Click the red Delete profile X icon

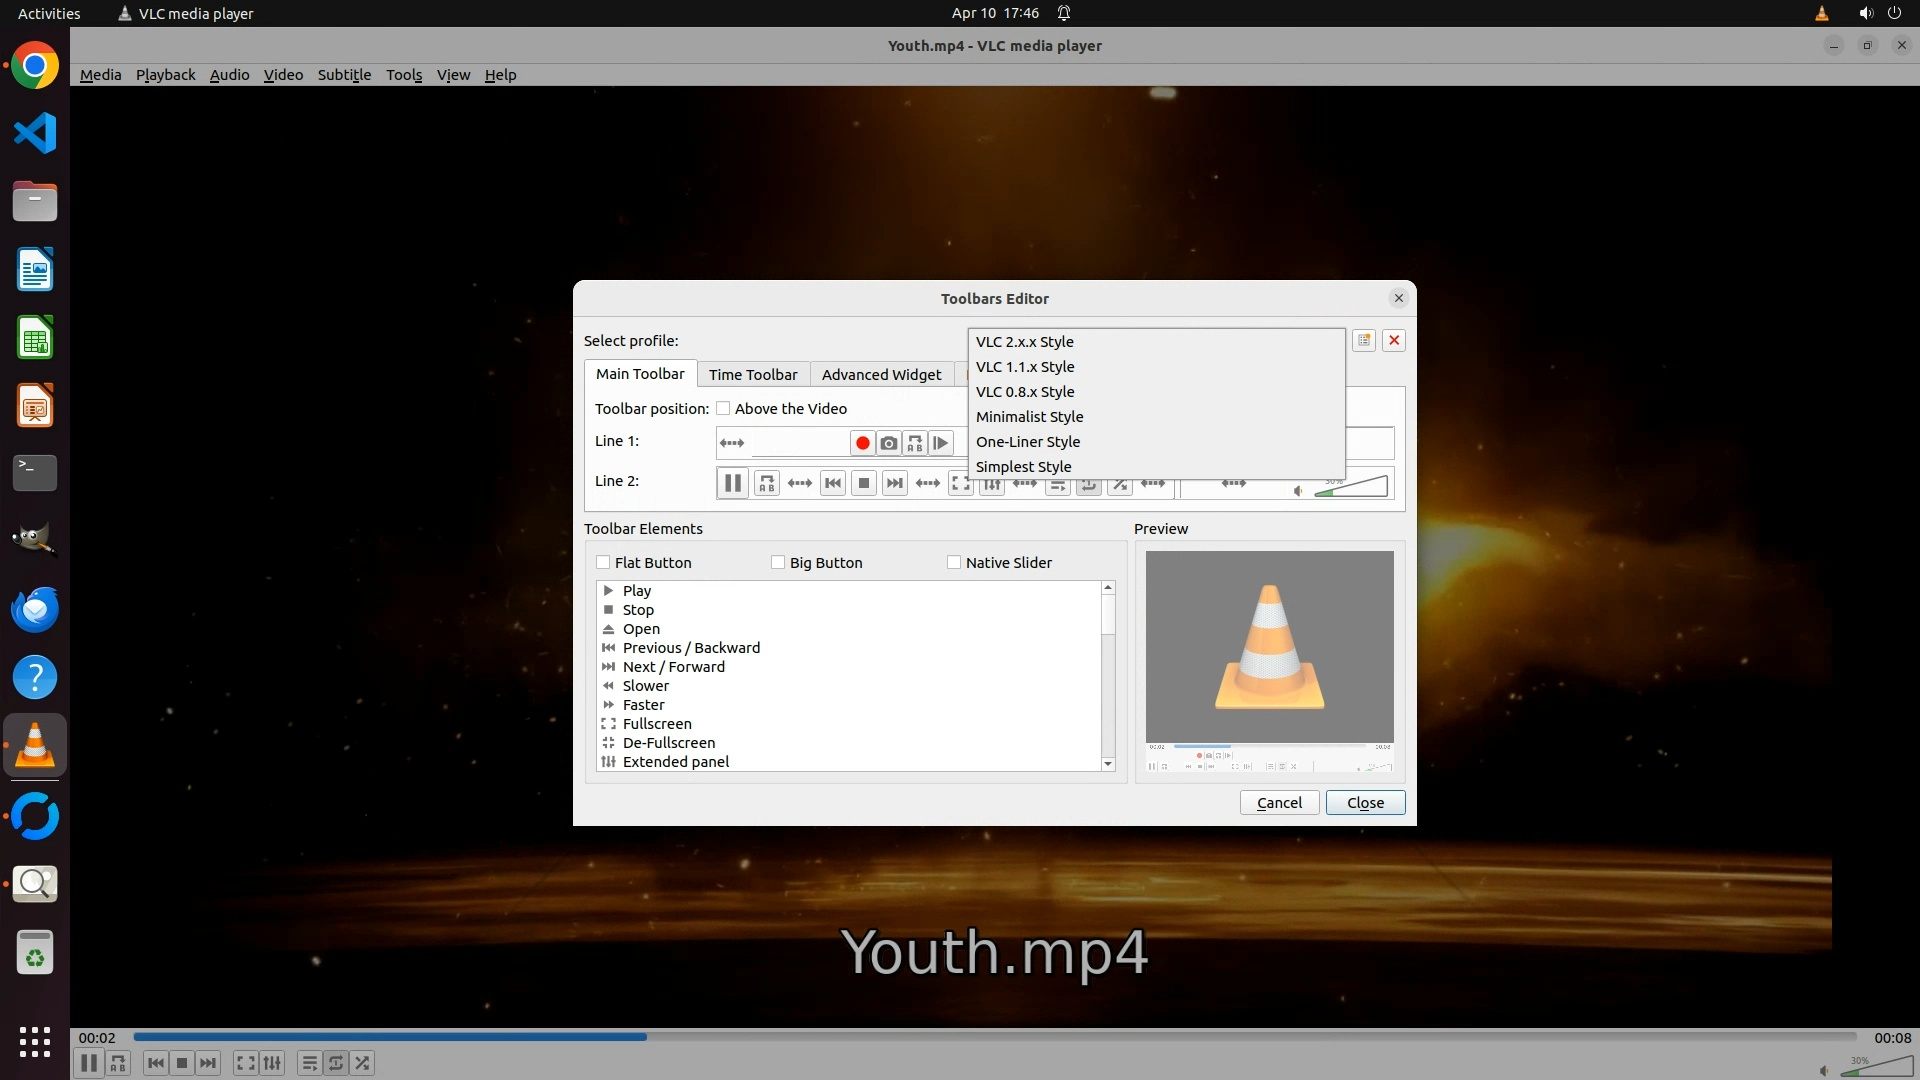tap(1394, 341)
